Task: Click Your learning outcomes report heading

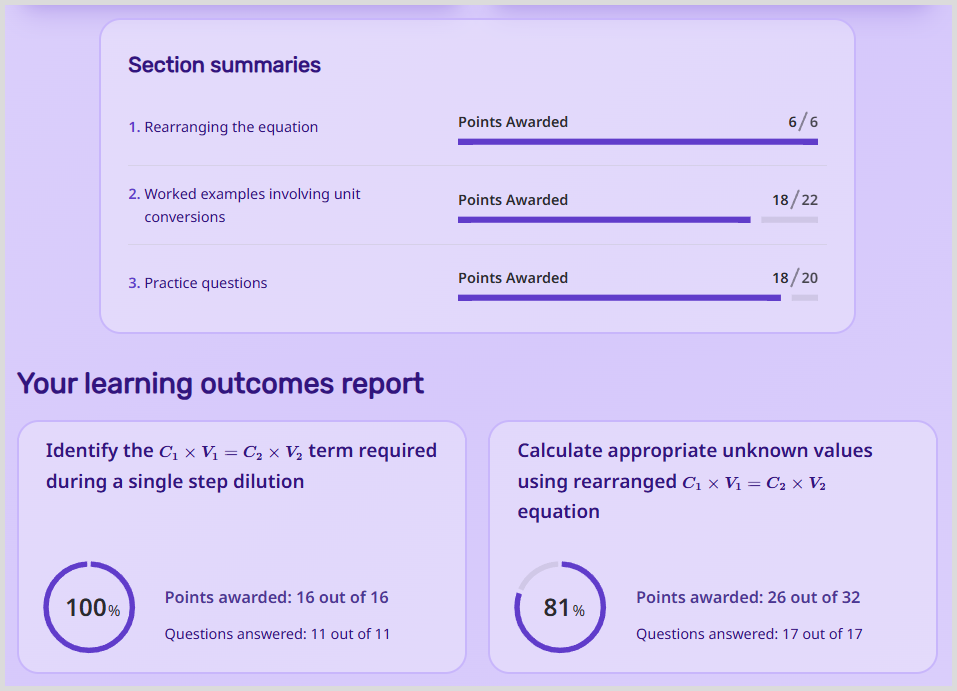Action: 221,383
